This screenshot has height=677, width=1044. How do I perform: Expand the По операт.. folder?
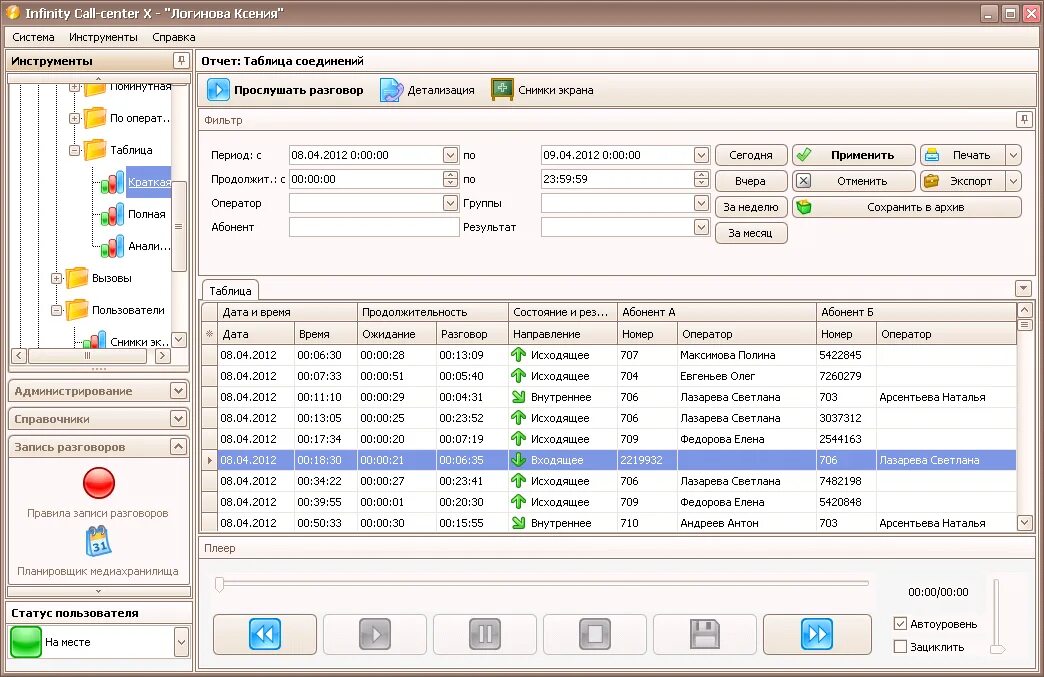pos(75,118)
